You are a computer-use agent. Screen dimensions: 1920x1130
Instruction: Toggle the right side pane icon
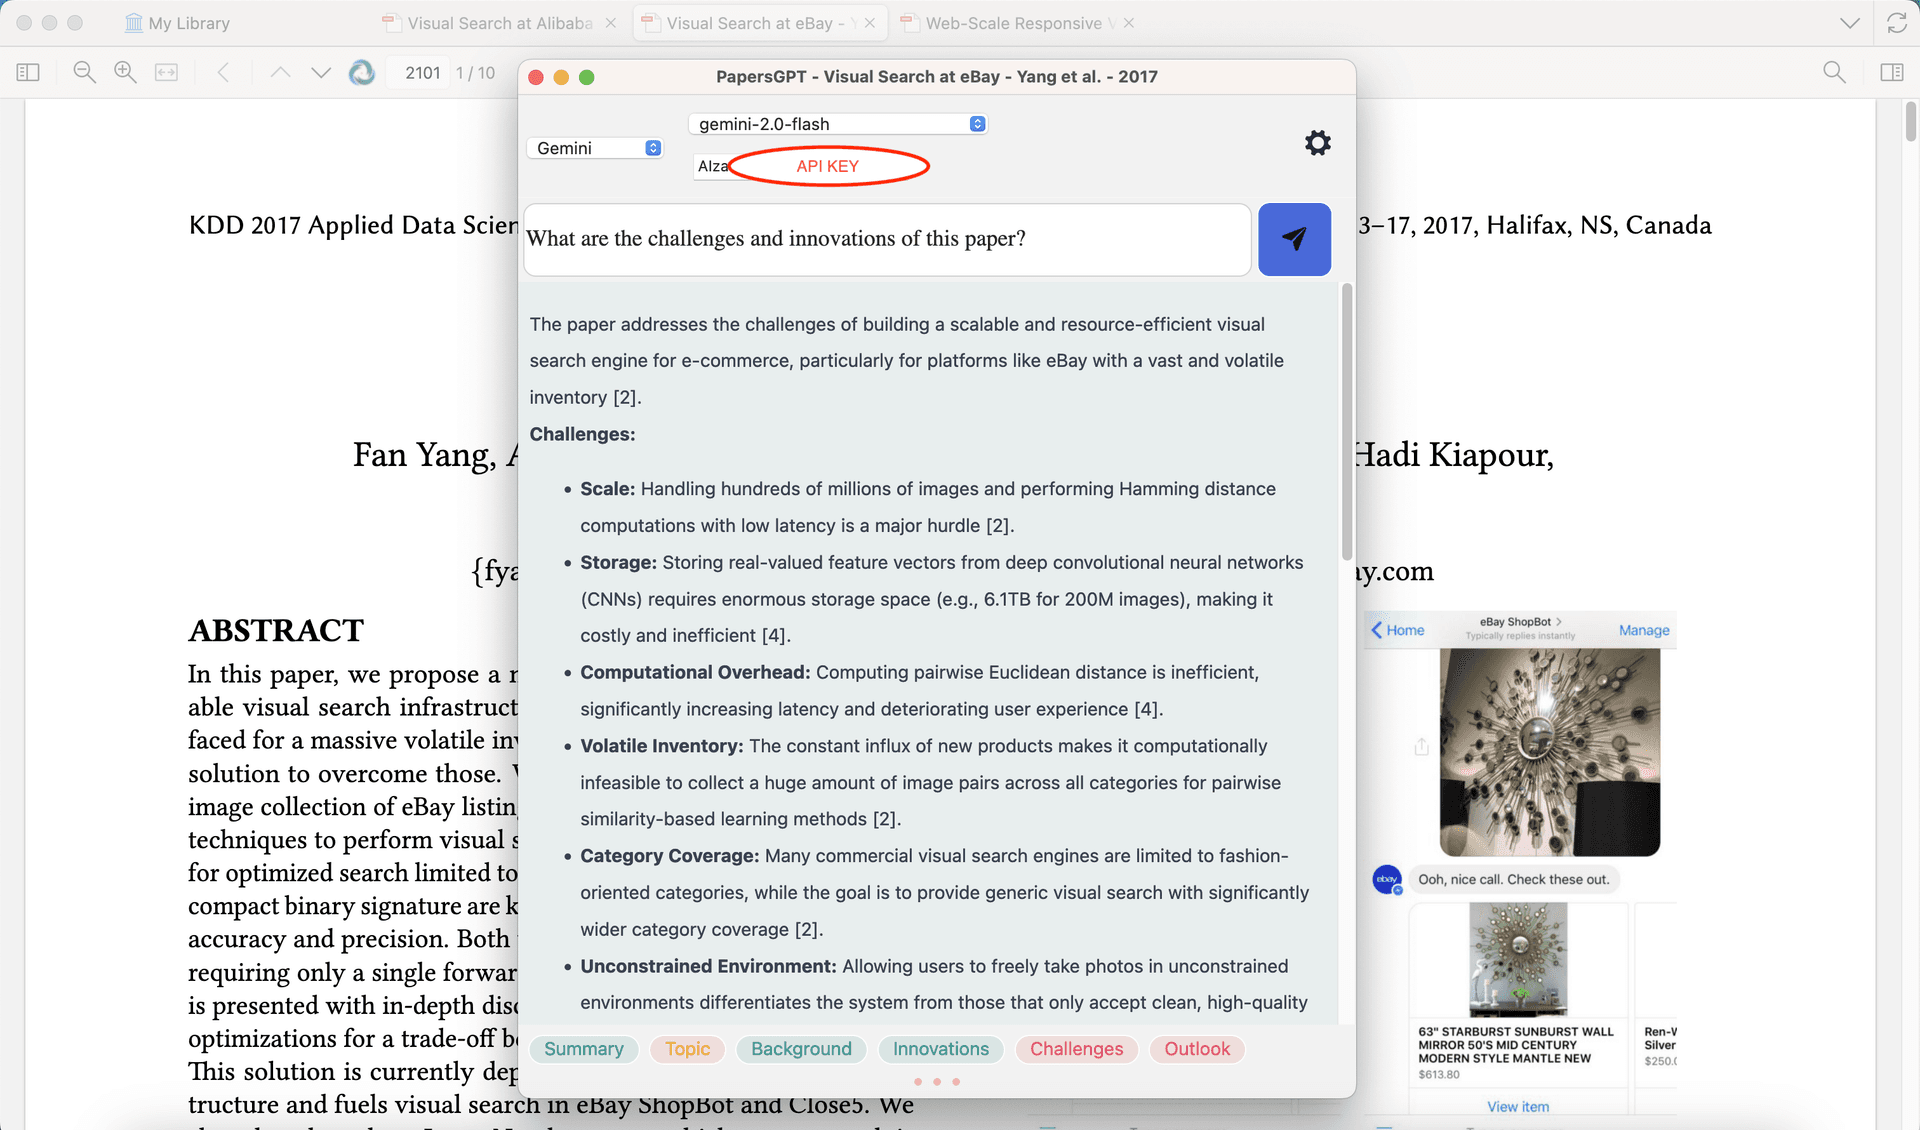(x=1891, y=72)
